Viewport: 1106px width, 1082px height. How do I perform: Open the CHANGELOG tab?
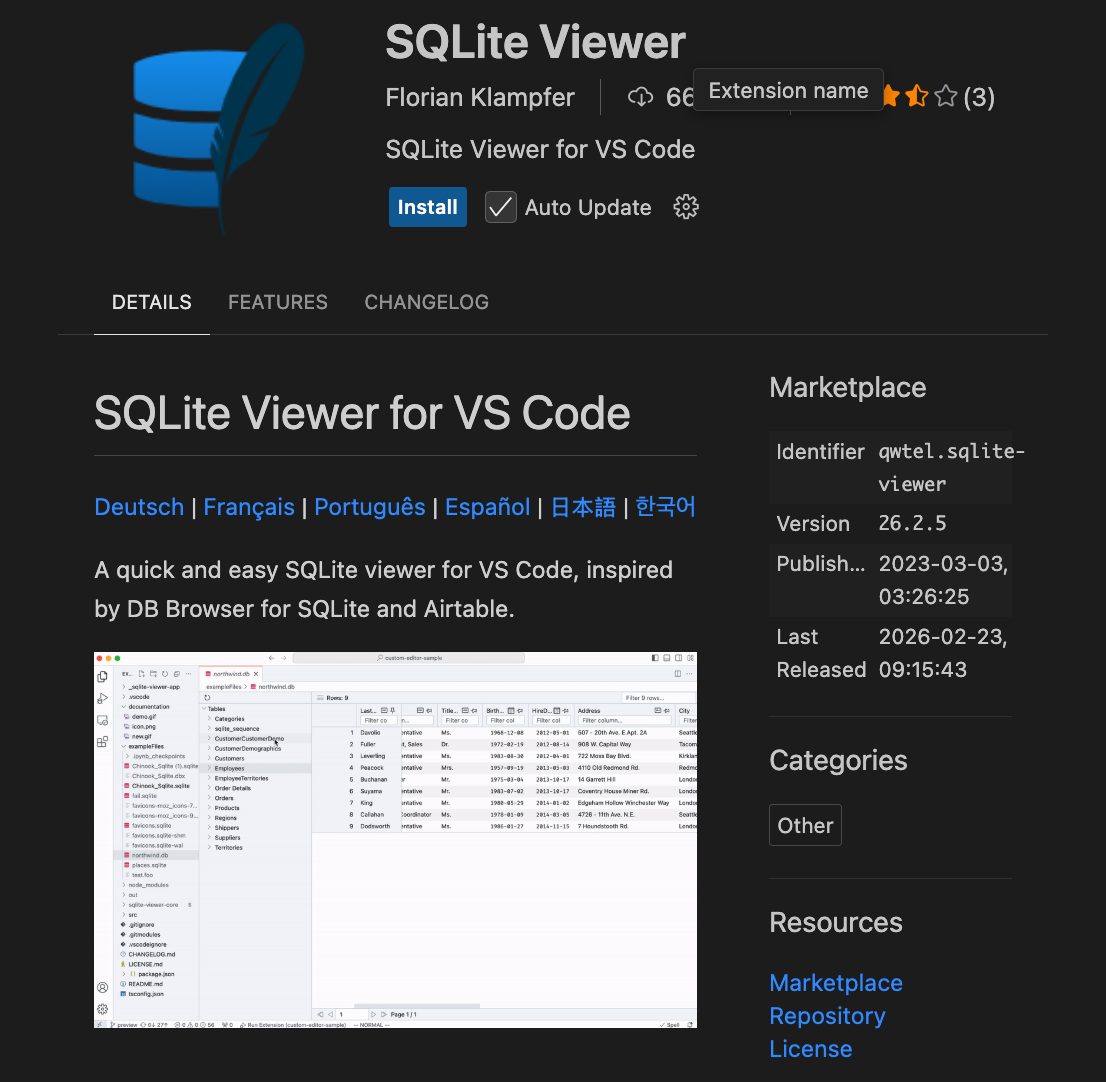(426, 302)
